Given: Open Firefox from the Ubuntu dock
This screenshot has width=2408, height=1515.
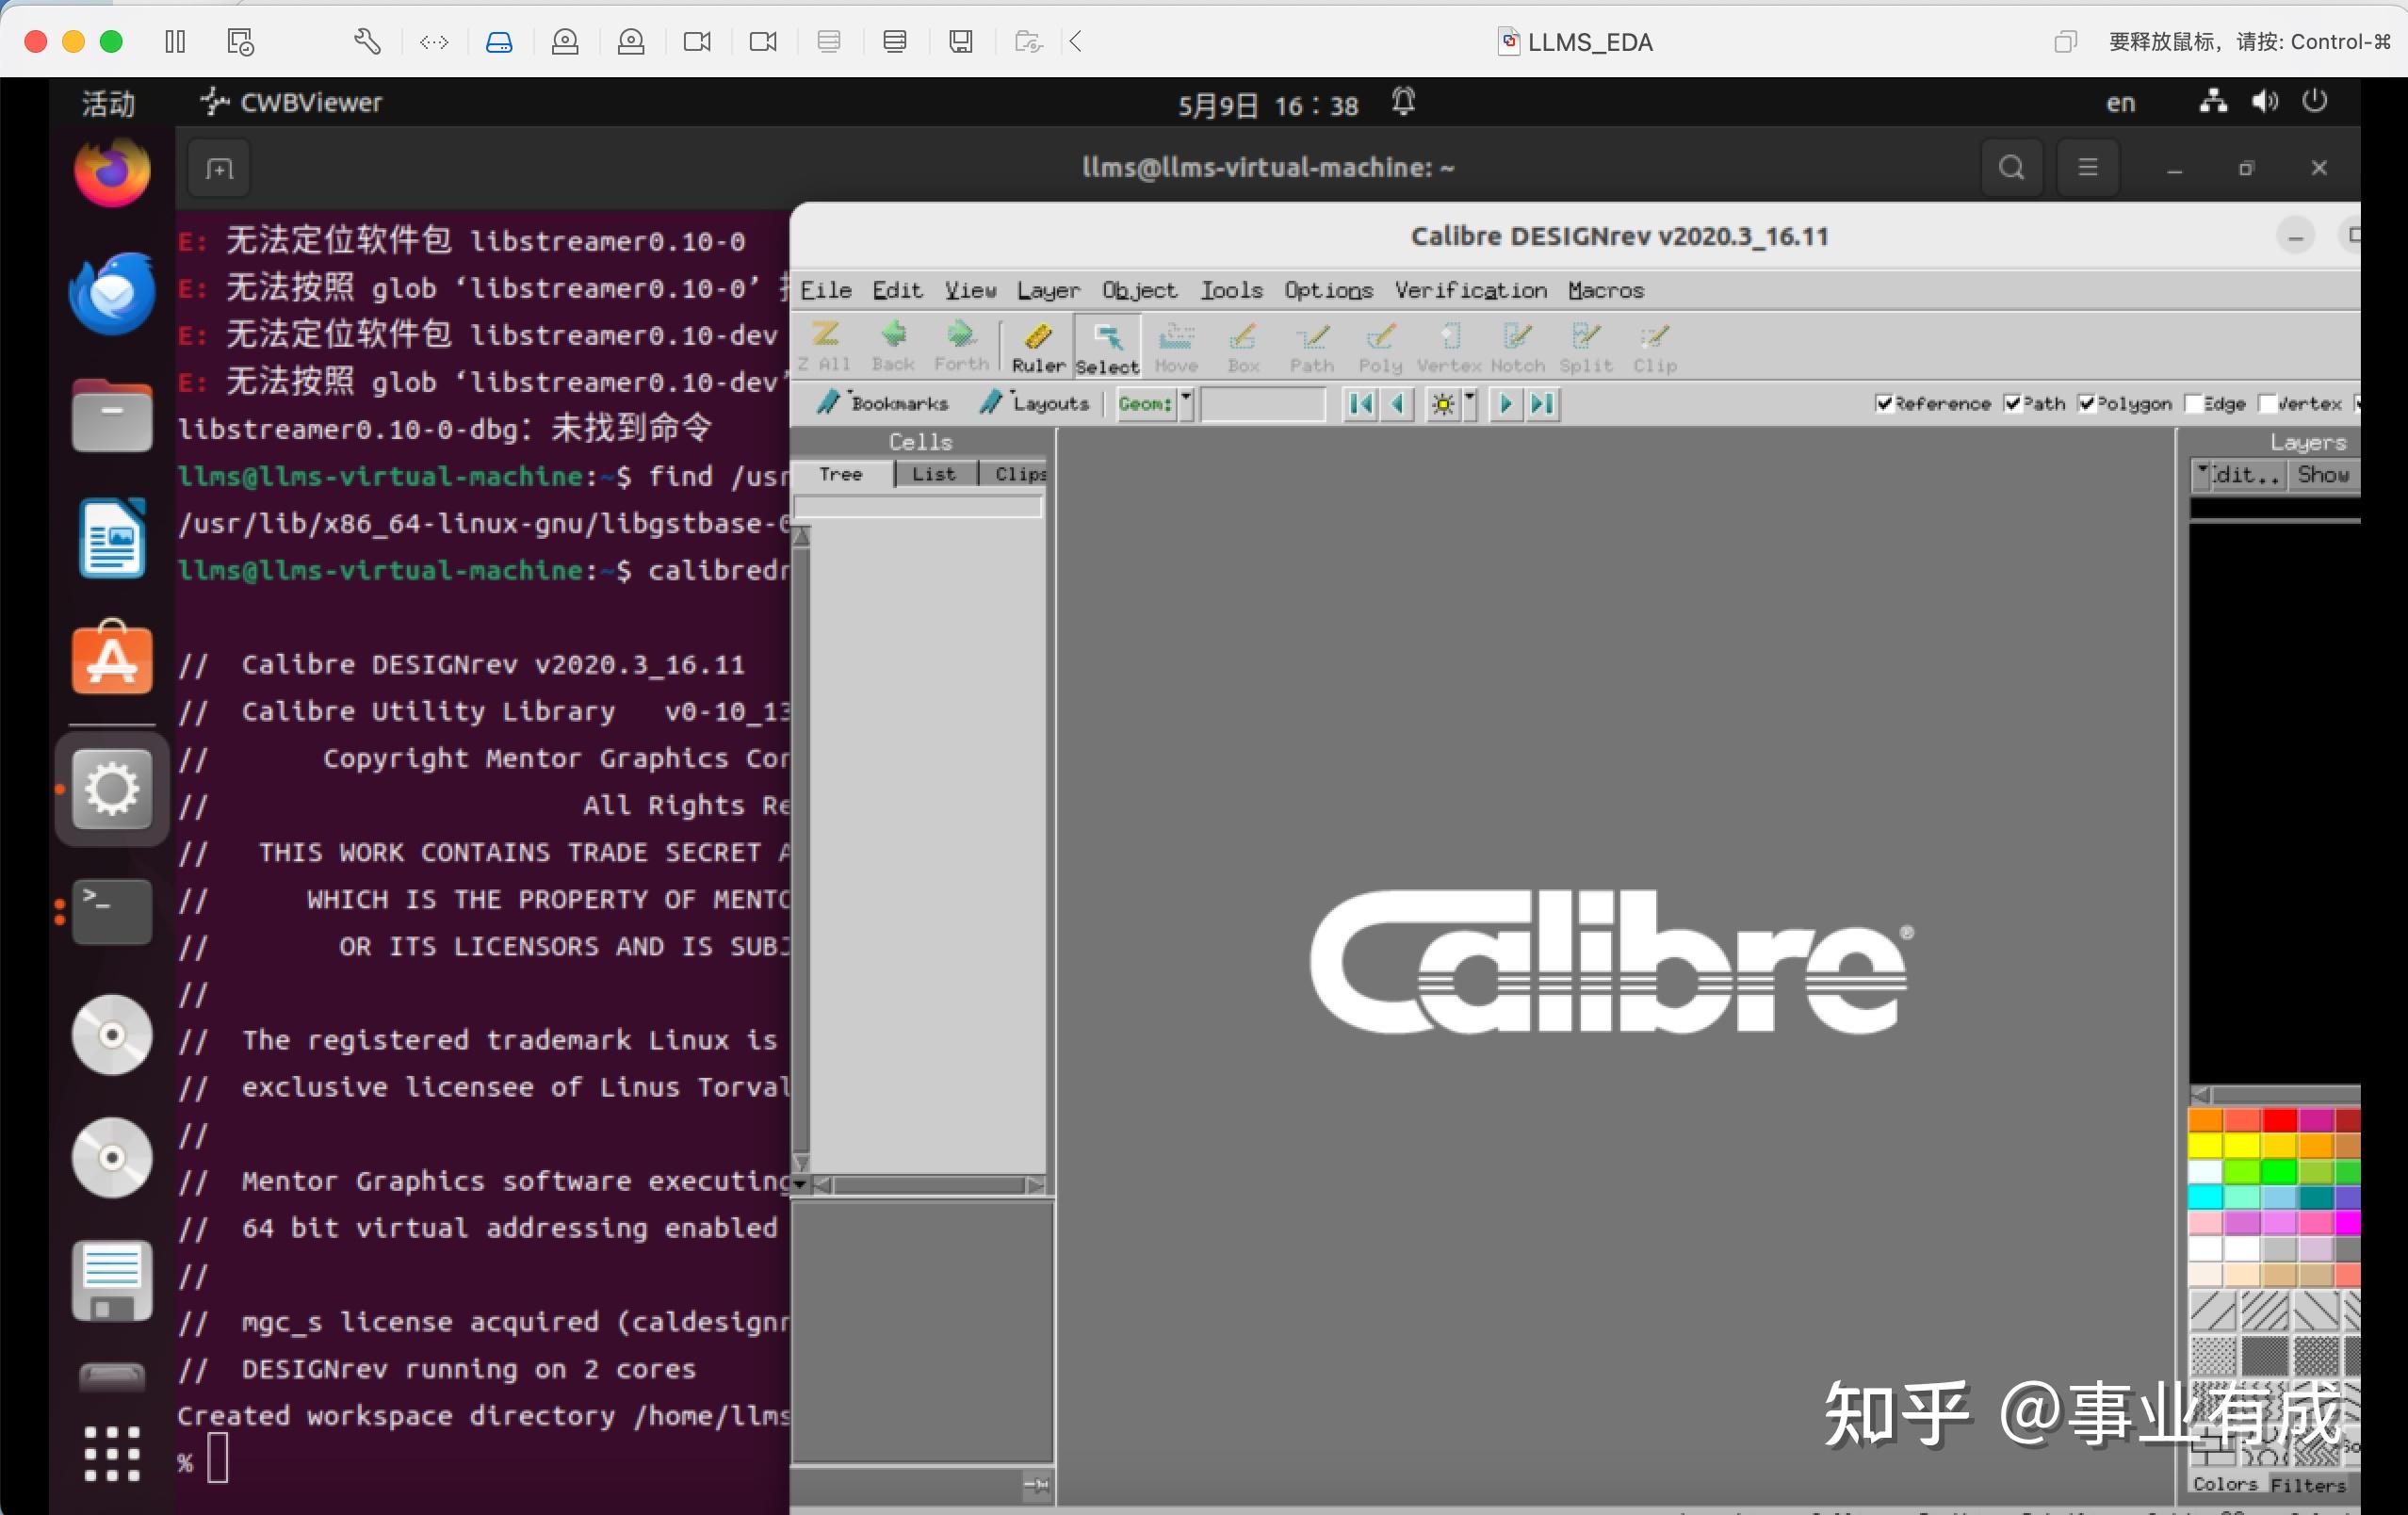Looking at the screenshot, I should pyautogui.click(x=111, y=172).
